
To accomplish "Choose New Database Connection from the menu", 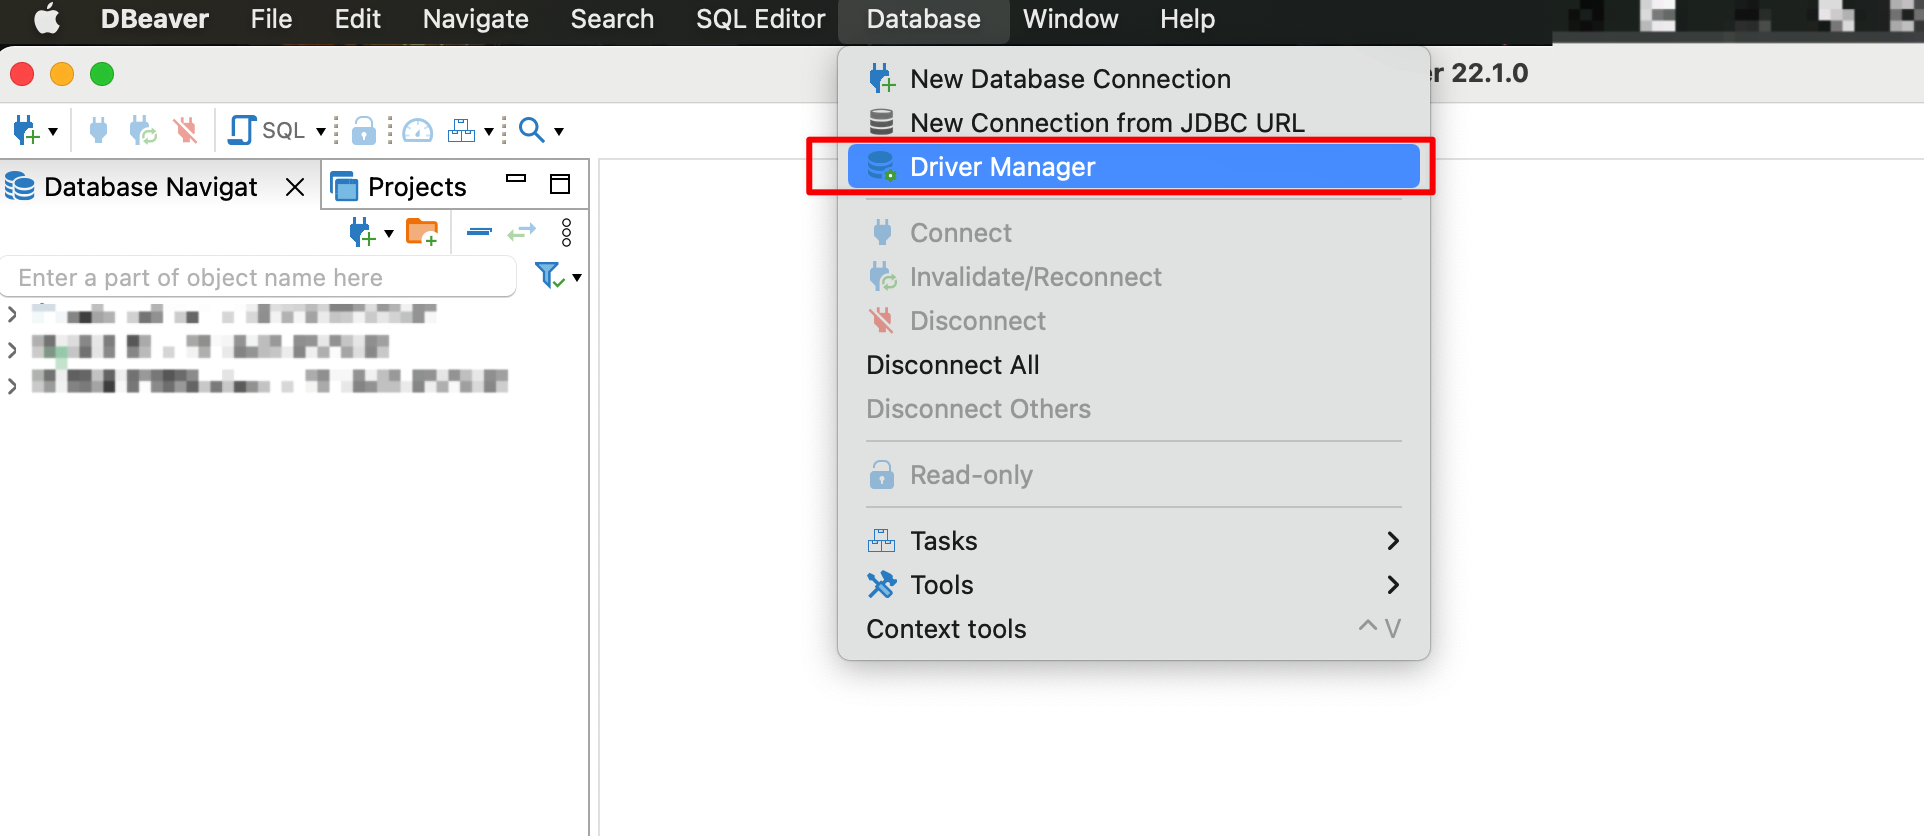I will pyautogui.click(x=1133, y=79).
